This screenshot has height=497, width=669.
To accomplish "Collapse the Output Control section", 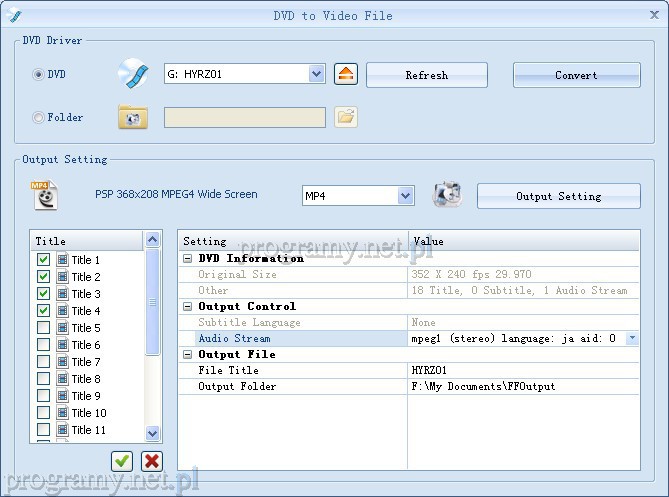I will 188,306.
